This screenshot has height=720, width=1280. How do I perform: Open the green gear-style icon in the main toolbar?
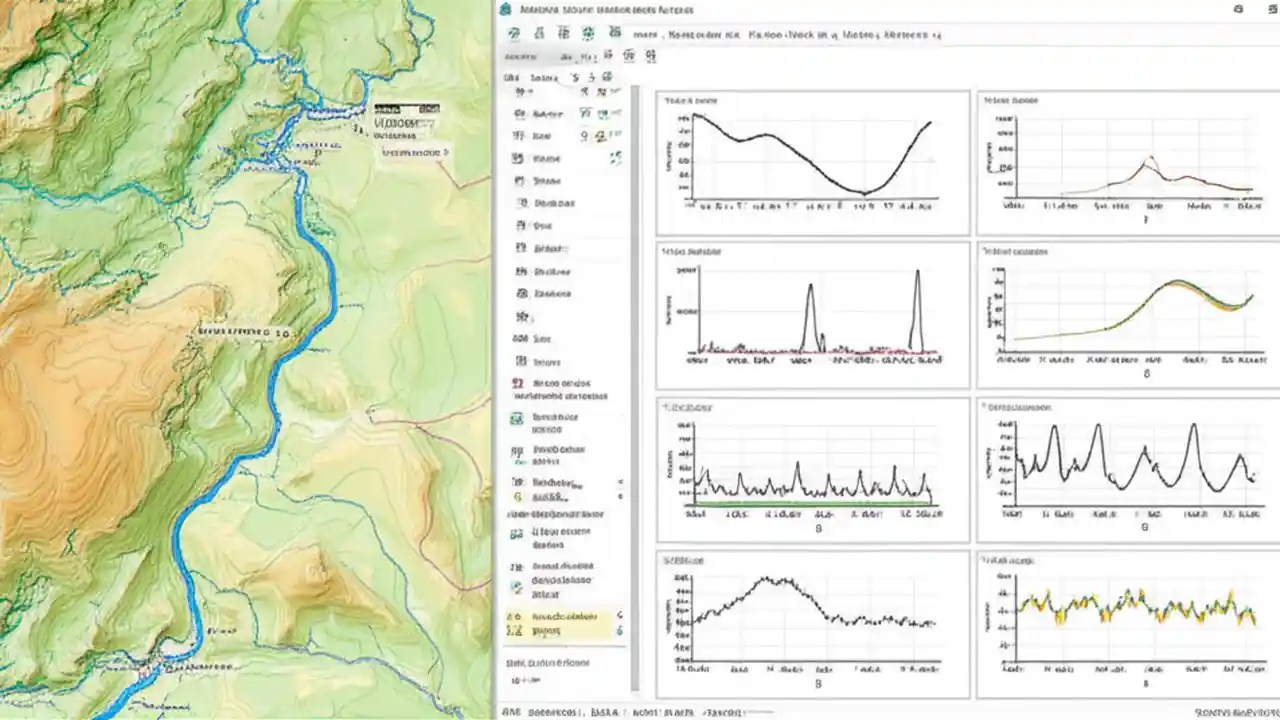(x=588, y=33)
